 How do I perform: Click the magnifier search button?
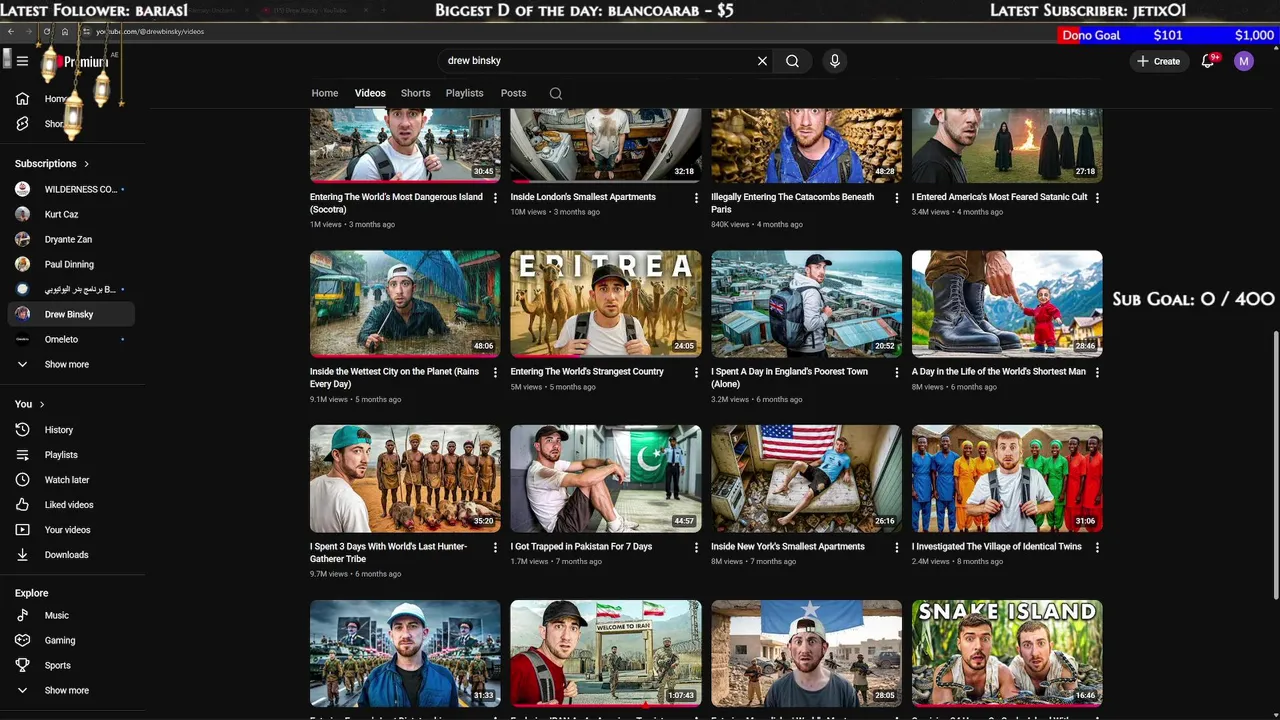pos(792,61)
